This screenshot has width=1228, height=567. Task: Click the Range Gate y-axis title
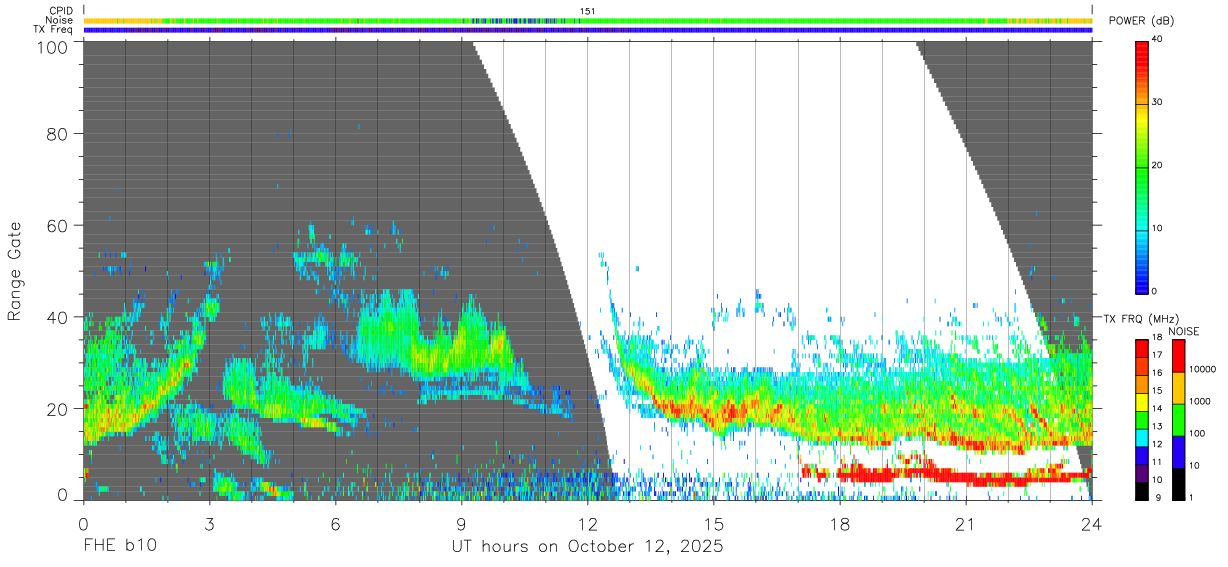click(x=15, y=271)
